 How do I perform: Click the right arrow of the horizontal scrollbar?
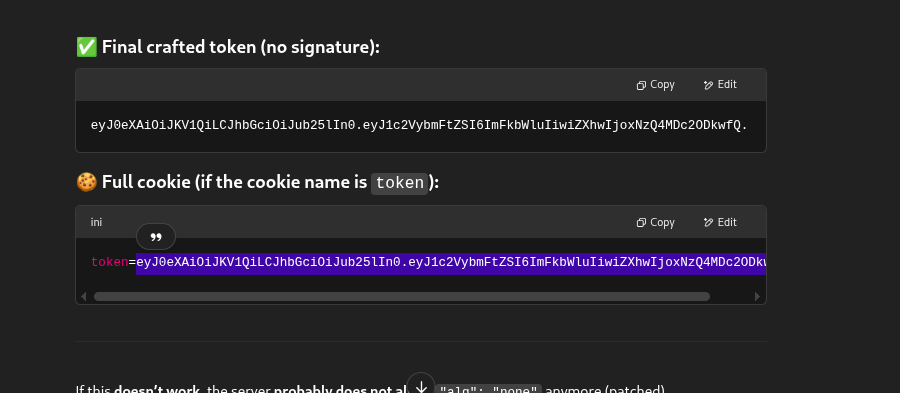click(x=757, y=297)
